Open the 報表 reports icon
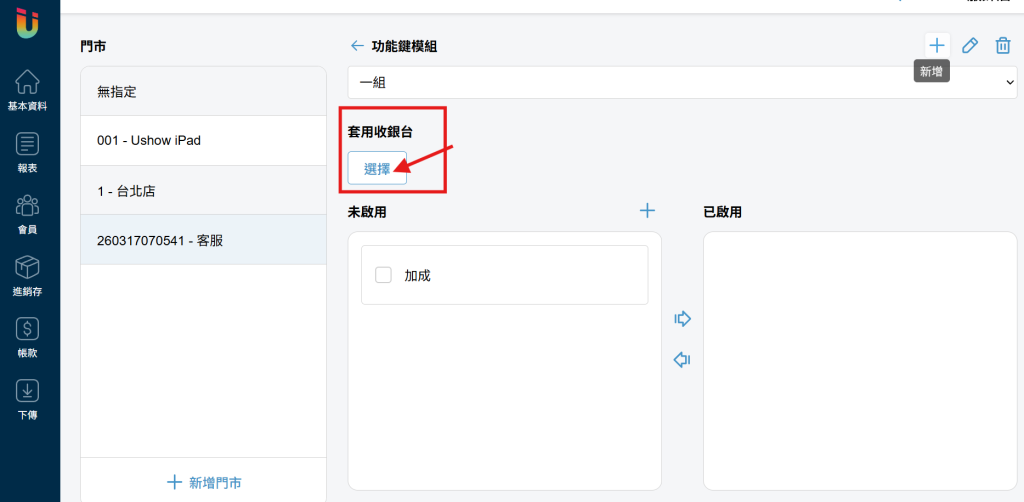Image resolution: width=1024 pixels, height=502 pixels. [x=27, y=144]
